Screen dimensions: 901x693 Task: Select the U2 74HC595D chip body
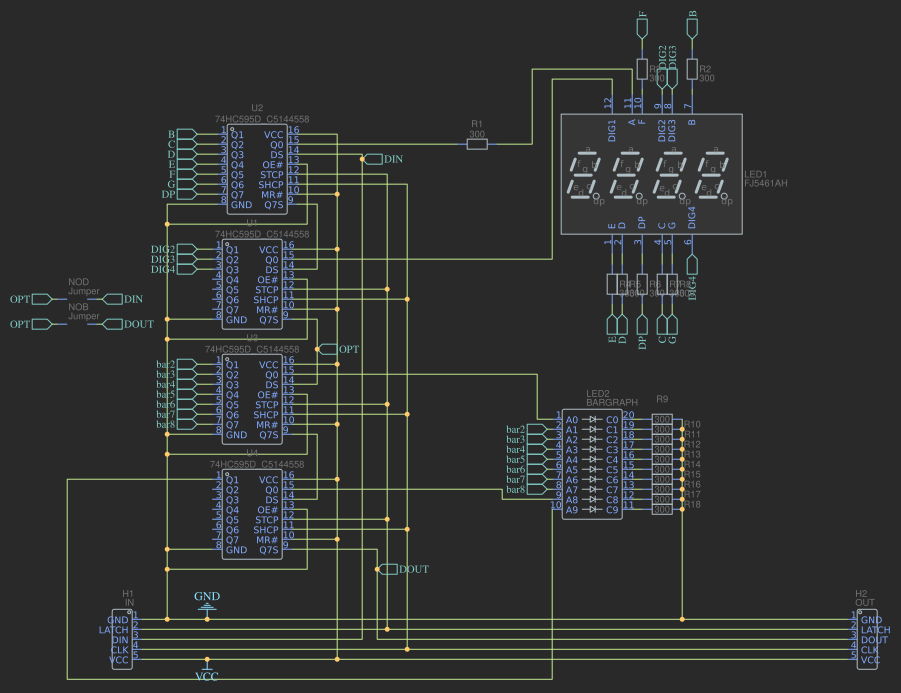point(257,170)
